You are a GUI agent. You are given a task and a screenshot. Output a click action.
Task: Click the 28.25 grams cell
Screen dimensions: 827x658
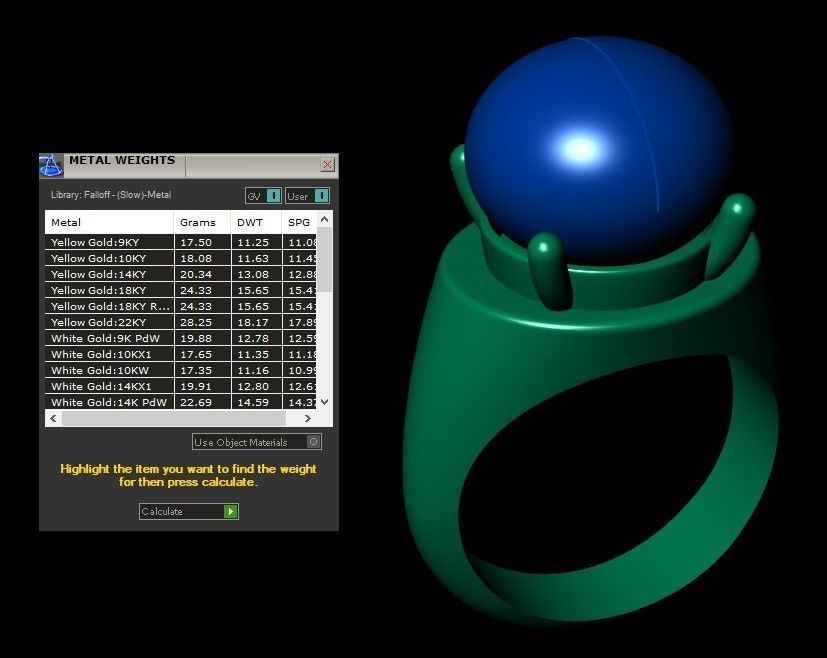tap(203, 322)
